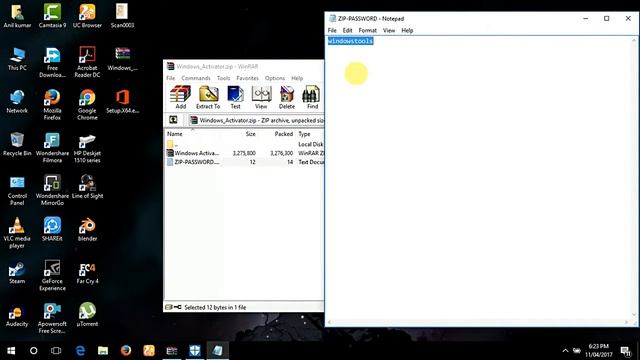
Task: Select Mozilla Firefox desktop icon
Action: (x=52, y=105)
